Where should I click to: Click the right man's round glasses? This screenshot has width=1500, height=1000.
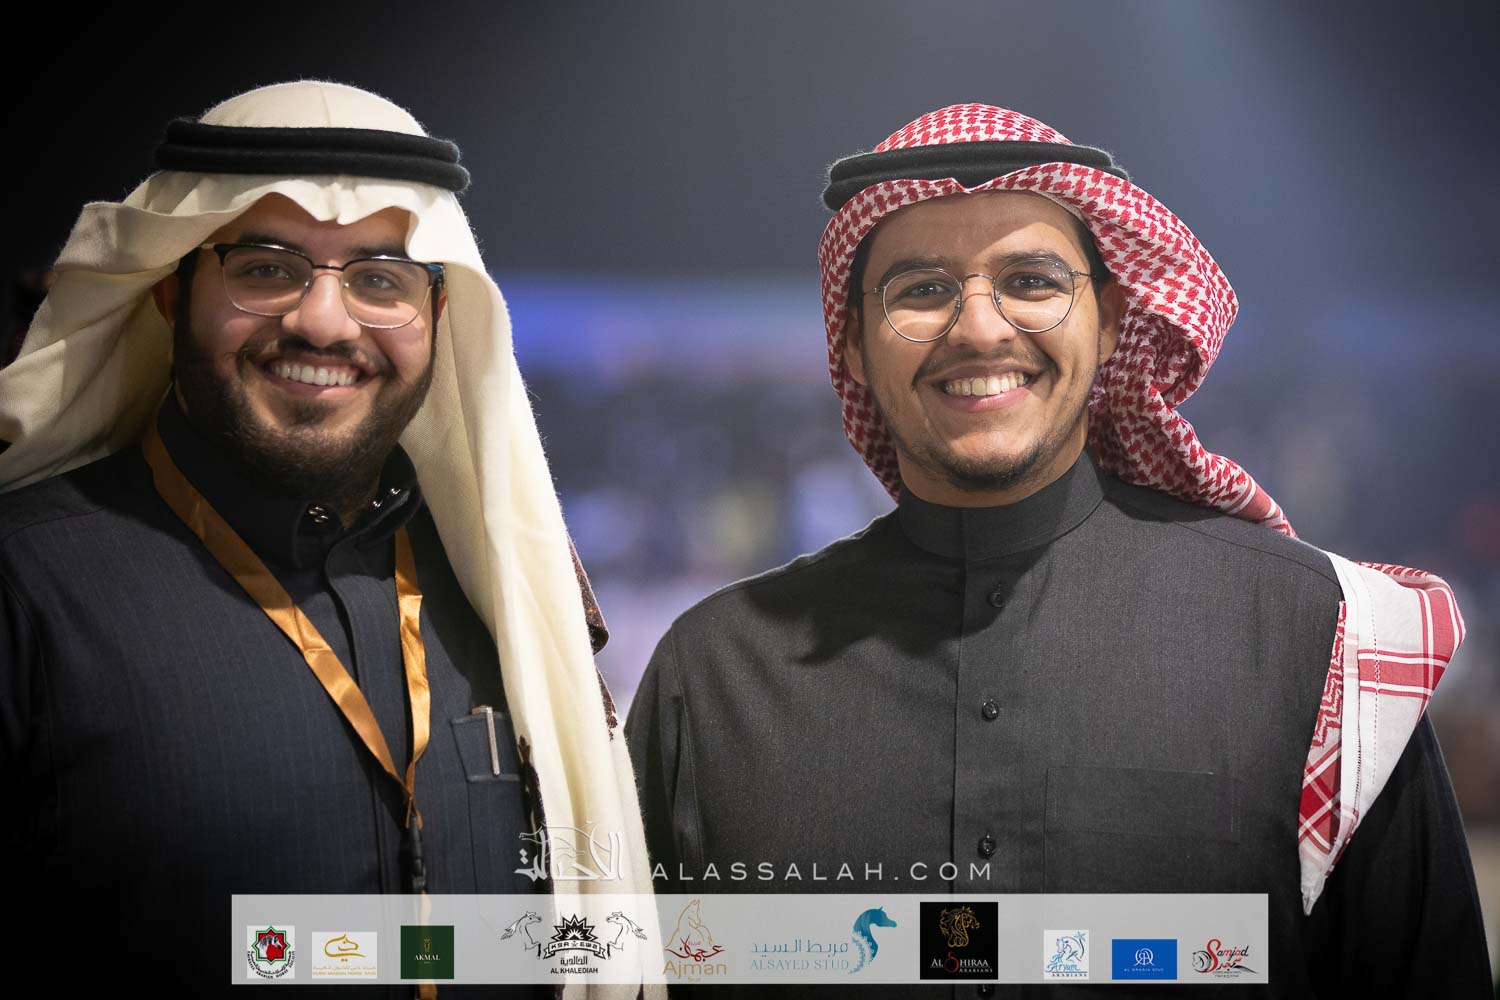(x=985, y=302)
